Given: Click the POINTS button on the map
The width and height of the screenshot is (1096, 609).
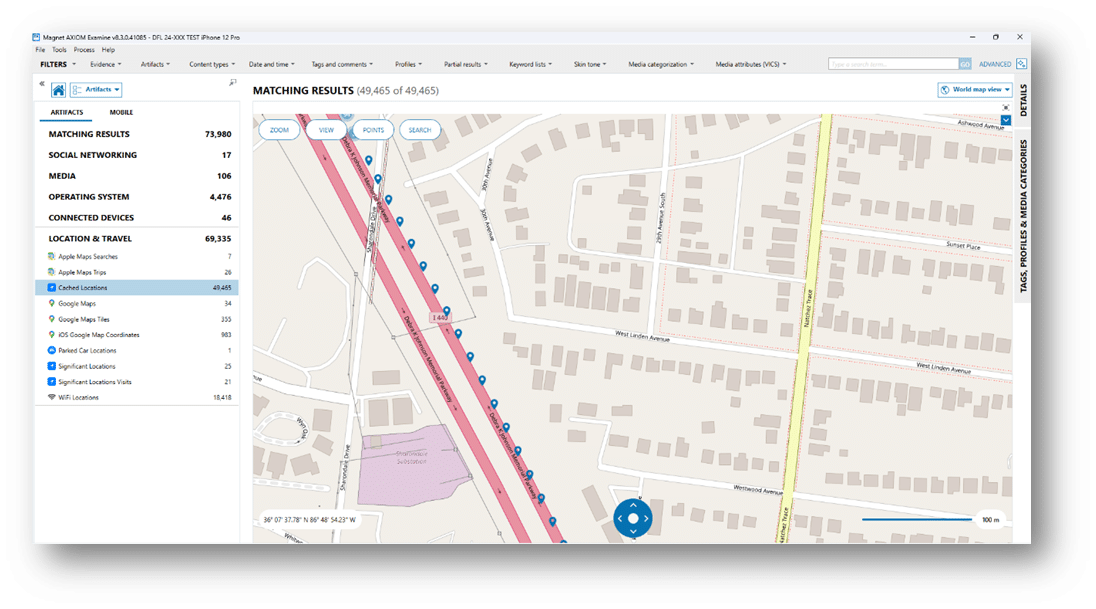Looking at the screenshot, I should pos(372,129).
